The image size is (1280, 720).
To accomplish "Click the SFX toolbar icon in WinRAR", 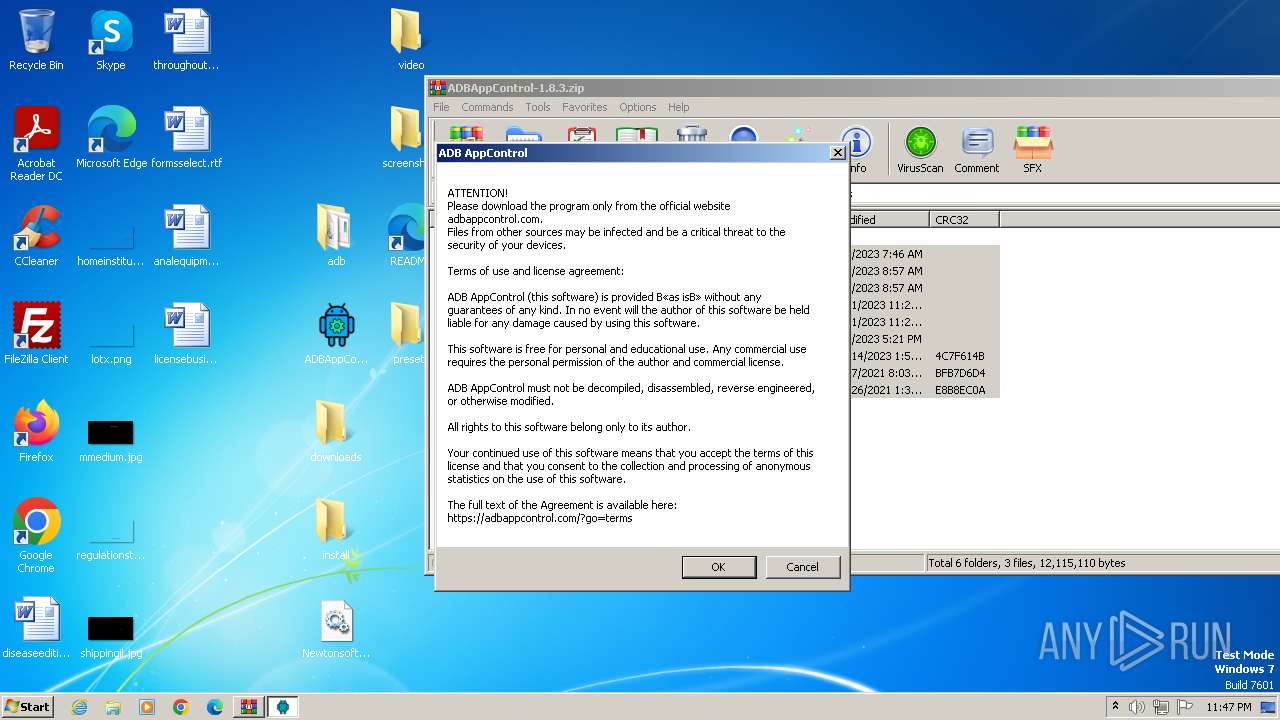I will coord(1032,150).
